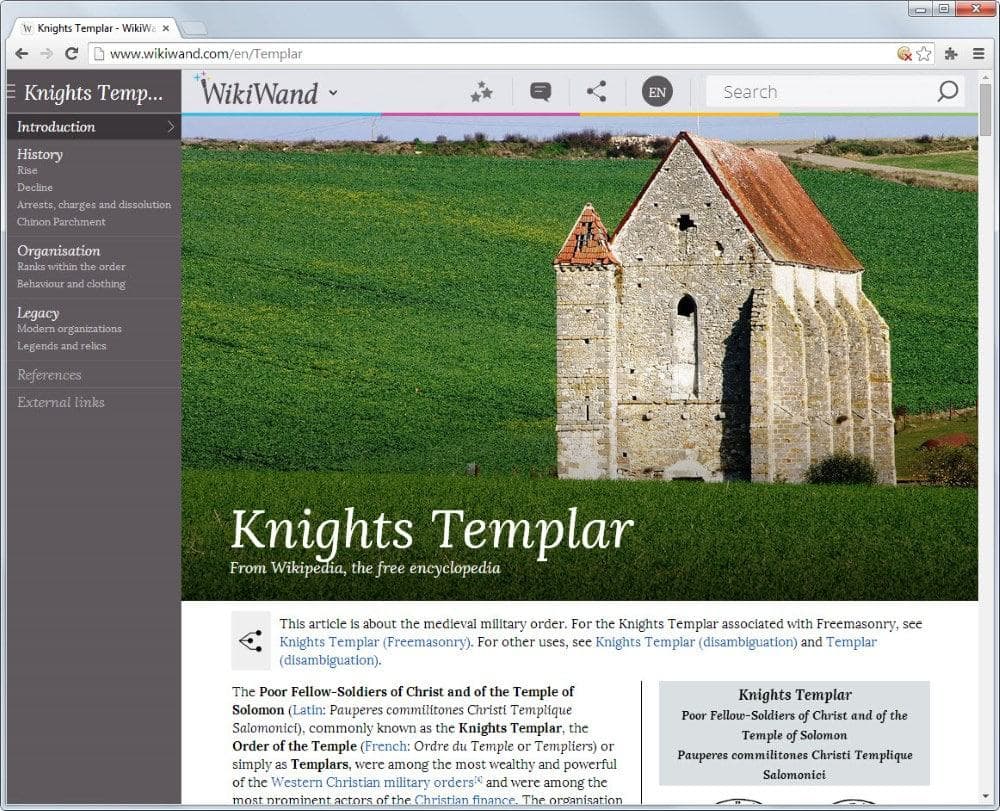
Task: Open Knights Templar (Freemasonry) link
Action: click(x=374, y=642)
